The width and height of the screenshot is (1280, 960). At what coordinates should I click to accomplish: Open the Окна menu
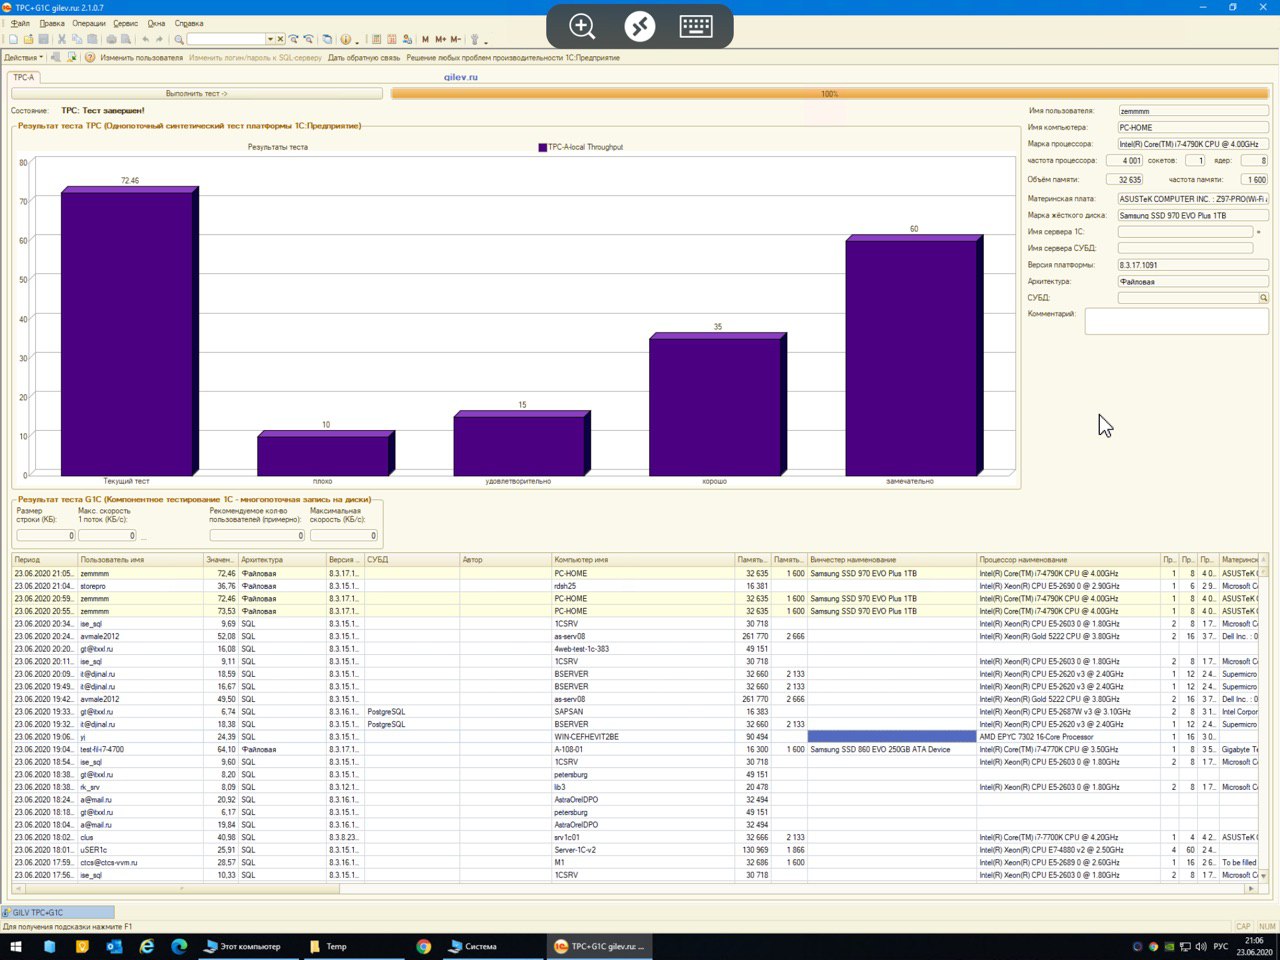[157, 23]
